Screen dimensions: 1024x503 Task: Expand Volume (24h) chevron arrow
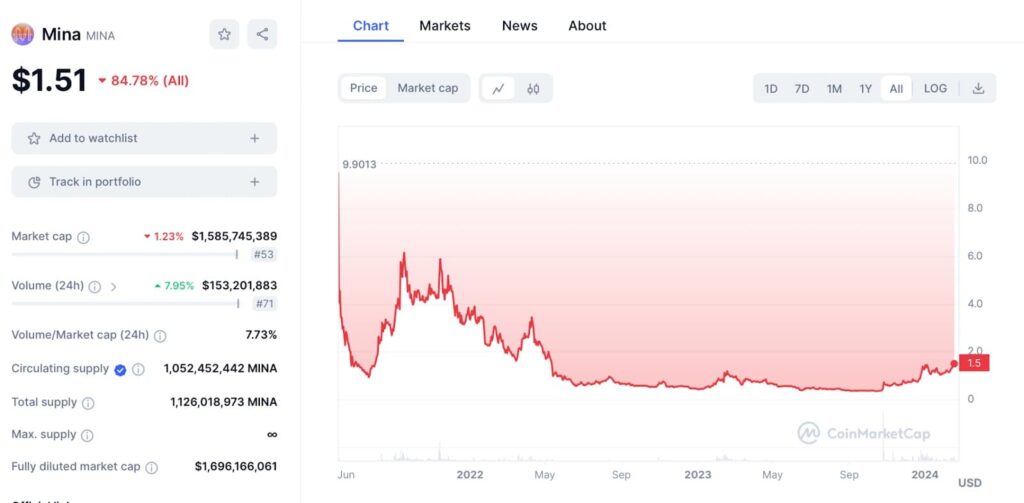pyautogui.click(x=113, y=286)
